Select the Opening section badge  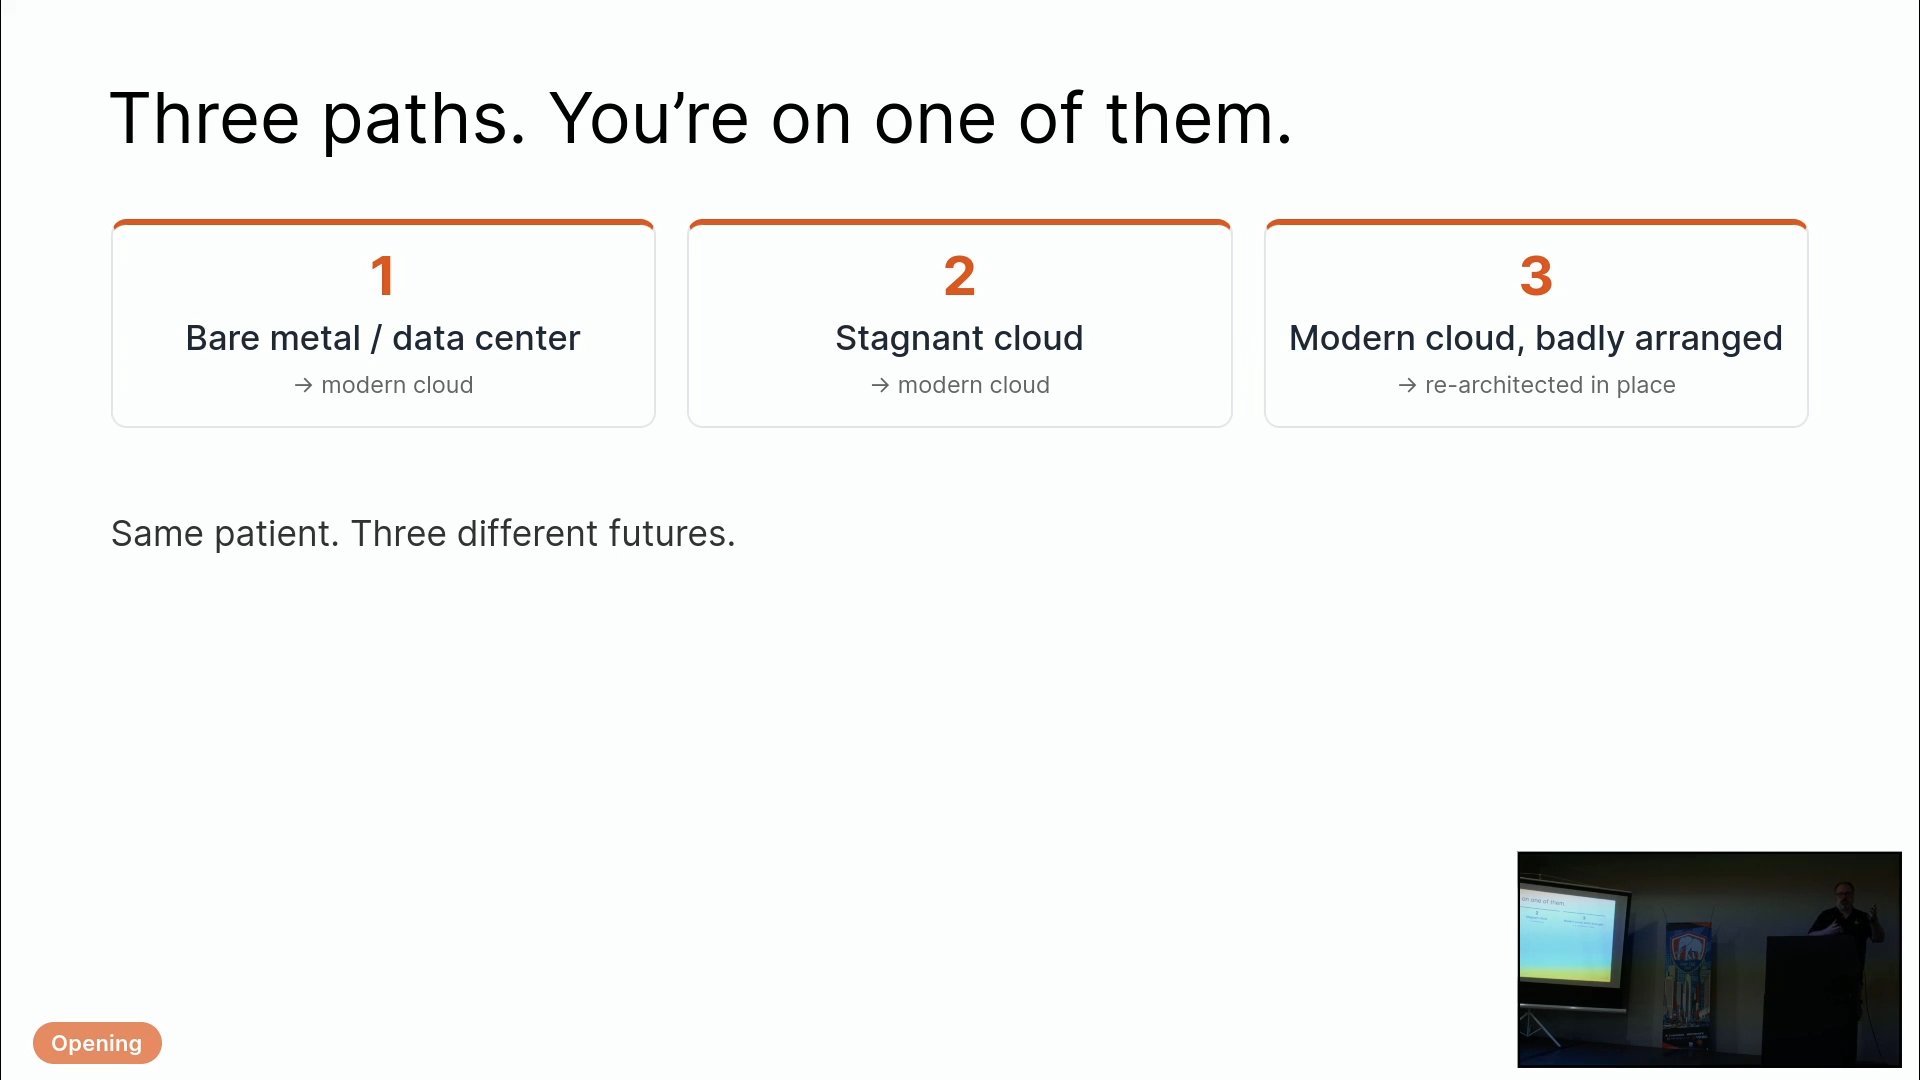coord(97,1043)
